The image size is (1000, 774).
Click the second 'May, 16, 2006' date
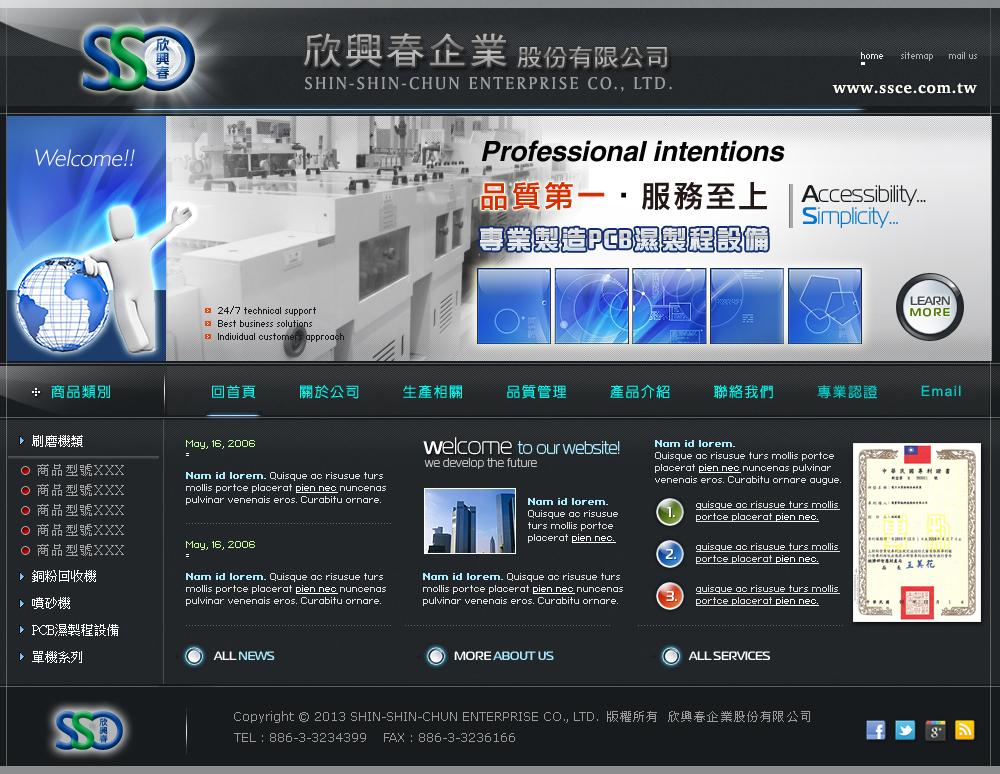click(x=220, y=544)
